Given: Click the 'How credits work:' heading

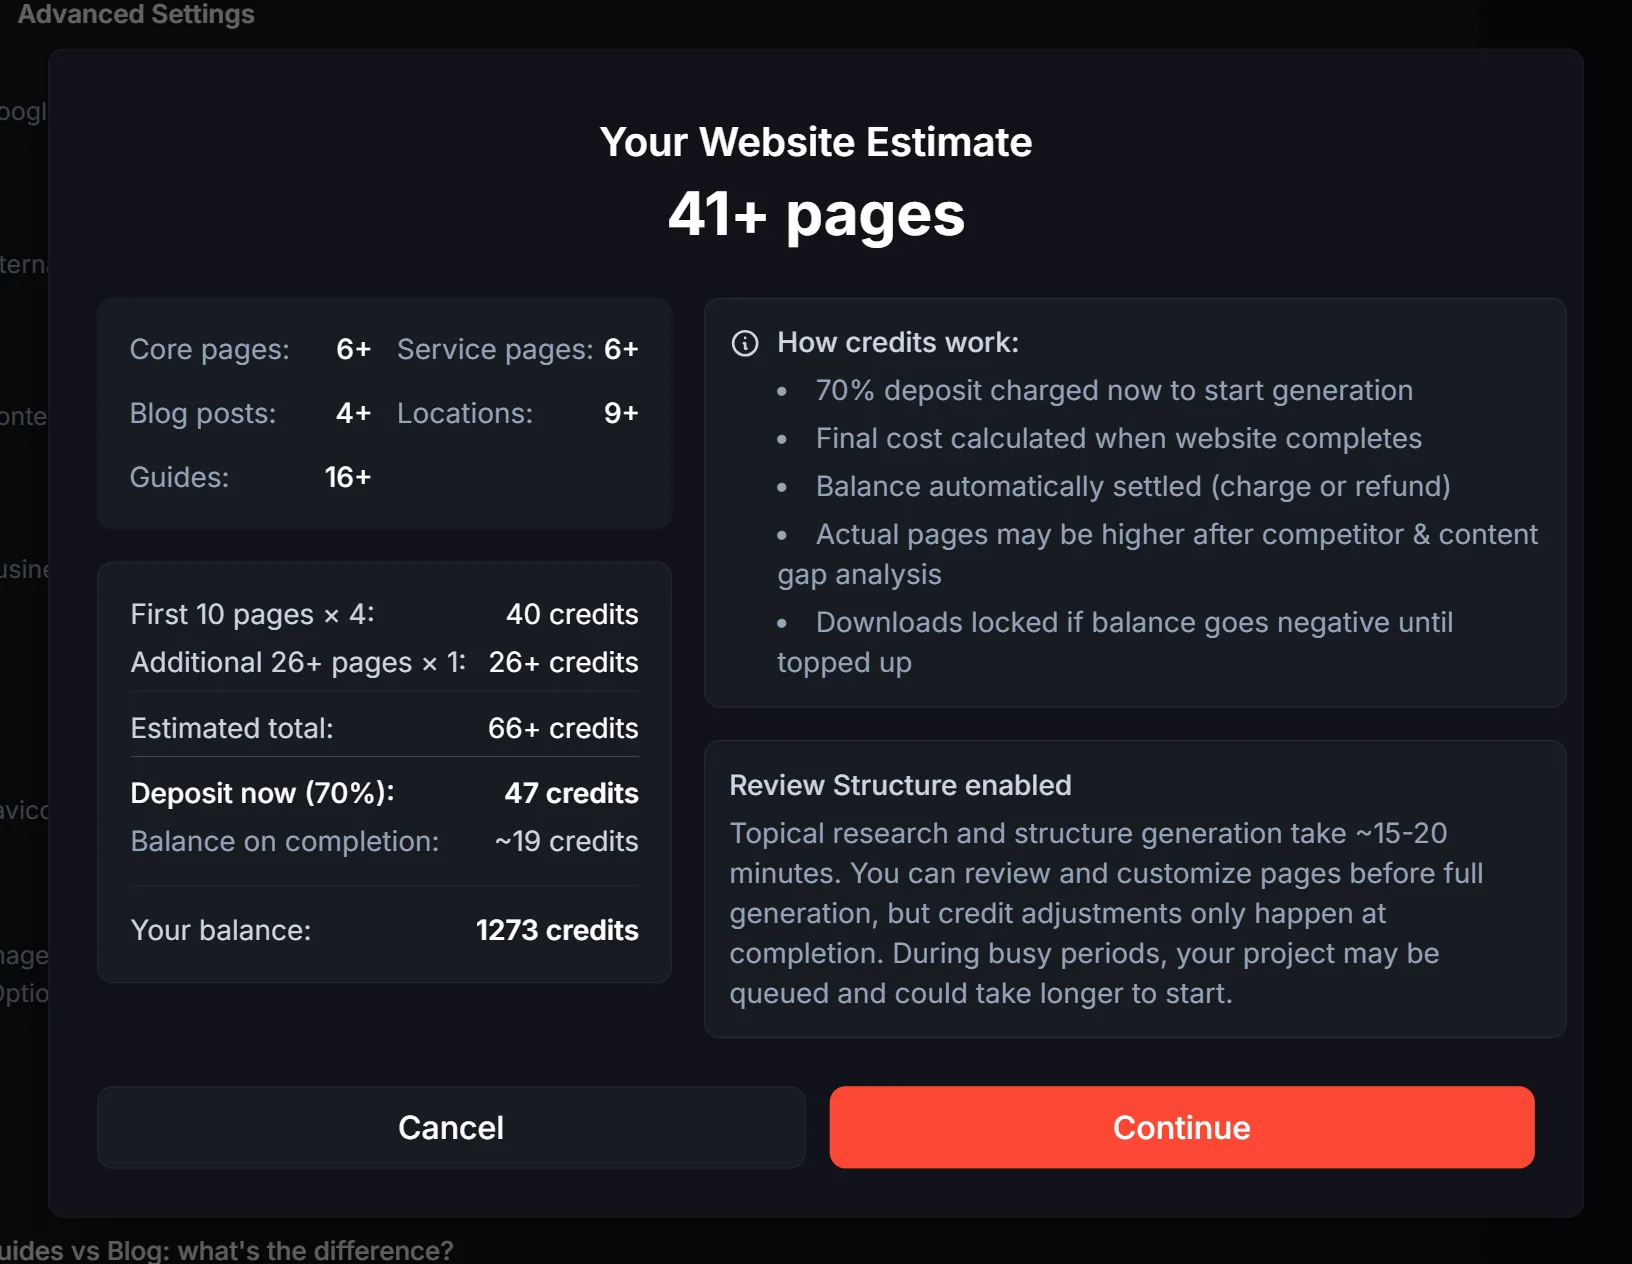Looking at the screenshot, I should [x=898, y=342].
